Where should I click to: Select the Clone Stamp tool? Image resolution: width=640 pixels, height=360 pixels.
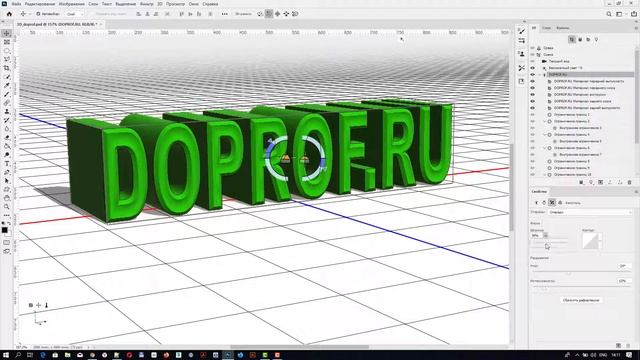(x=7, y=111)
